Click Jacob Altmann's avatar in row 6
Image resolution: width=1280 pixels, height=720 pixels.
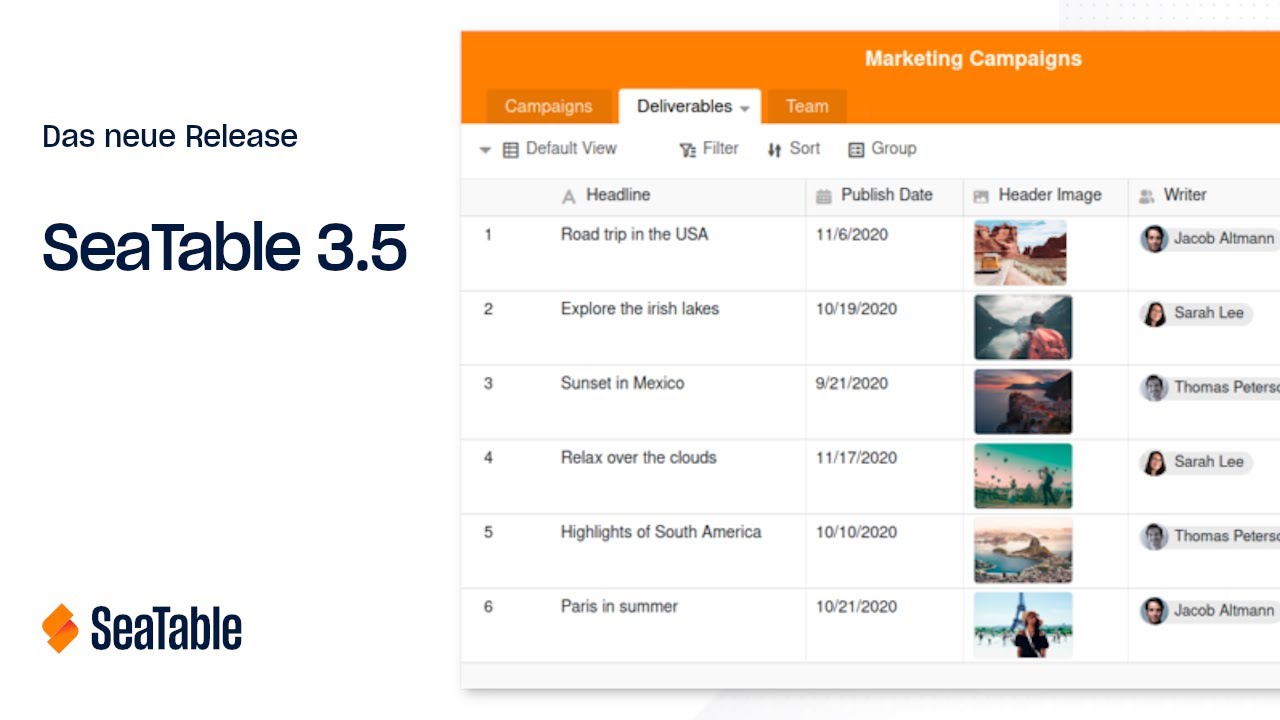(x=1154, y=611)
